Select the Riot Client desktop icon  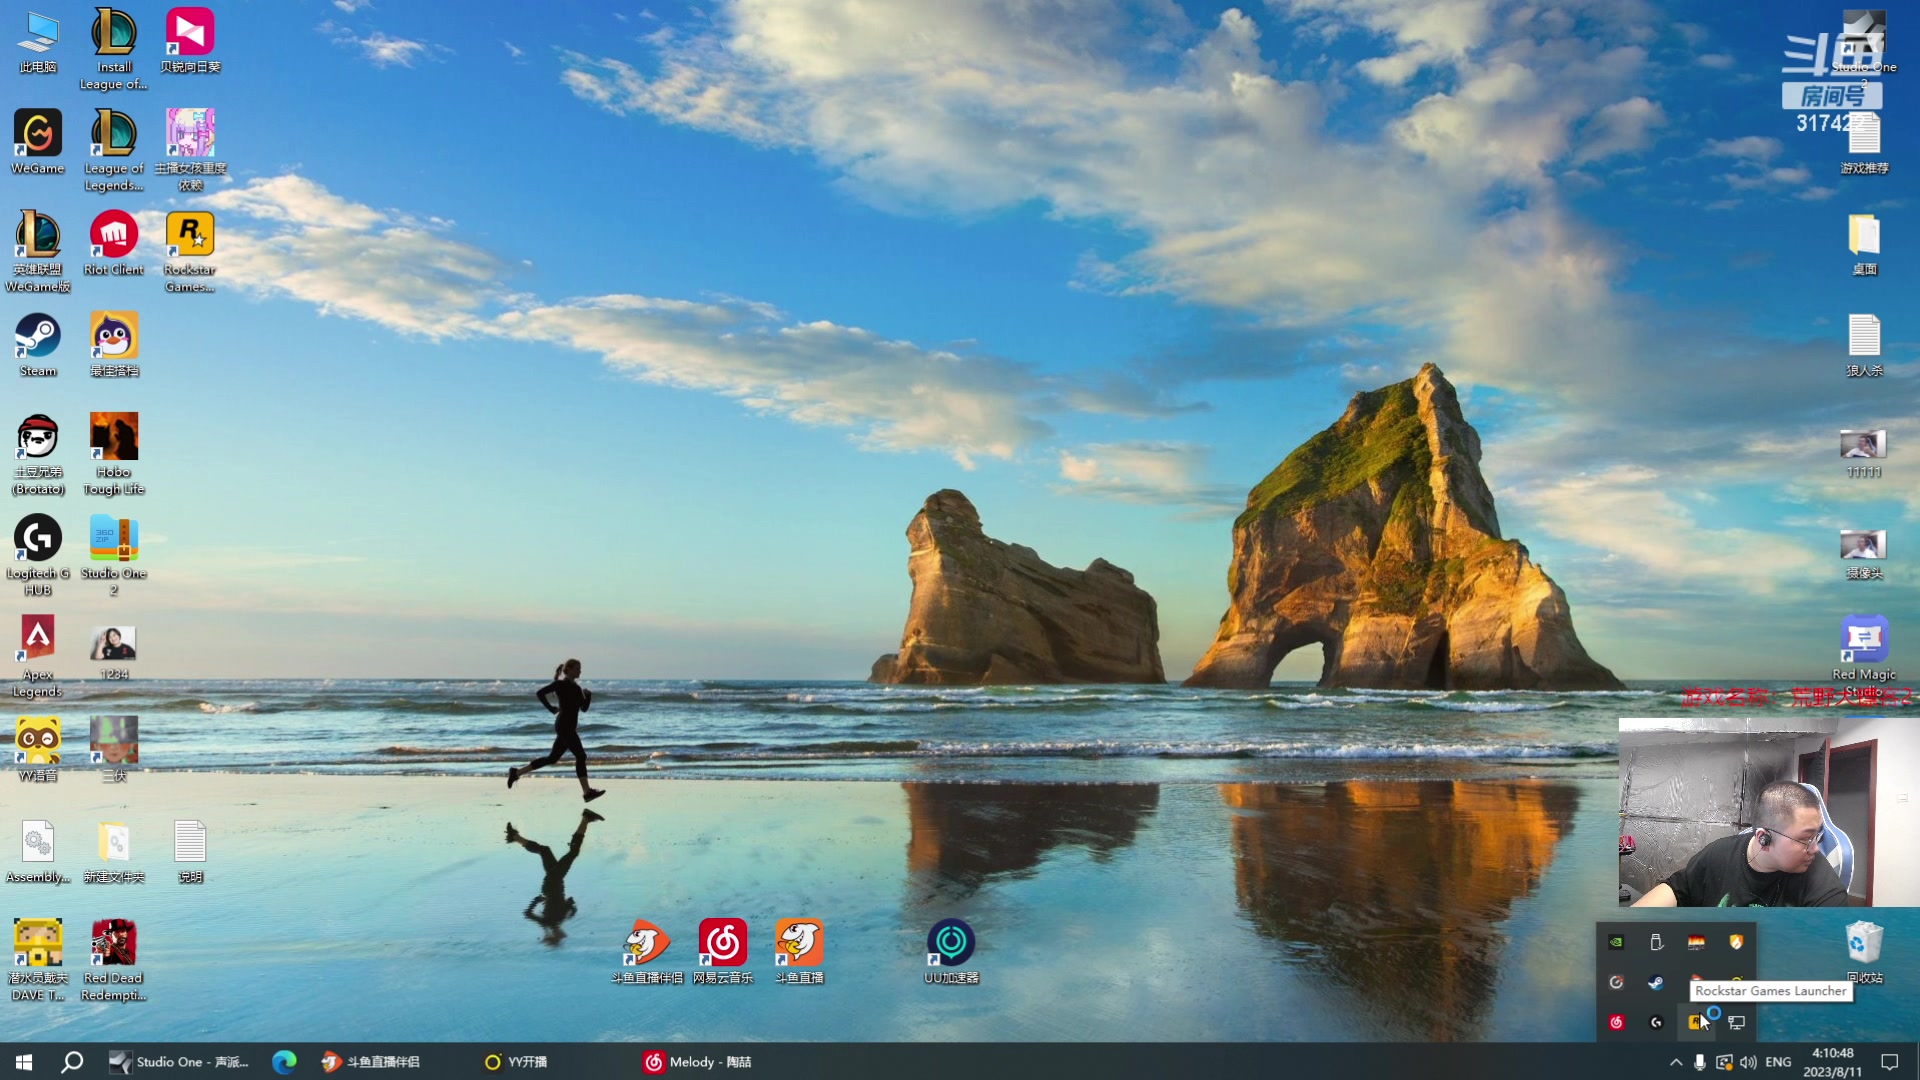pyautogui.click(x=114, y=236)
